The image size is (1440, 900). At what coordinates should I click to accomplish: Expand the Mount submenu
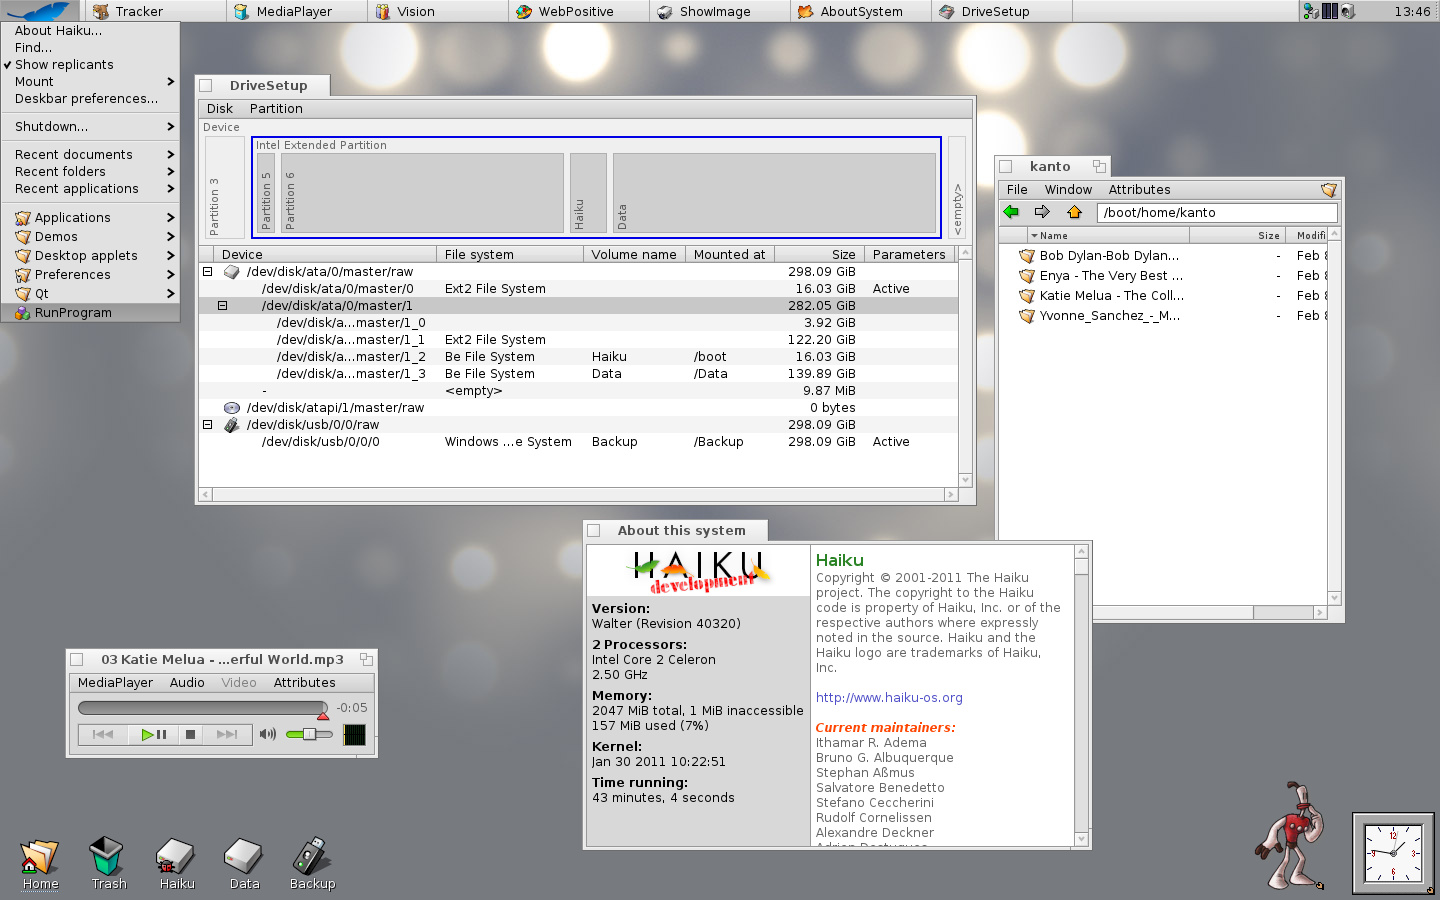tap(90, 82)
